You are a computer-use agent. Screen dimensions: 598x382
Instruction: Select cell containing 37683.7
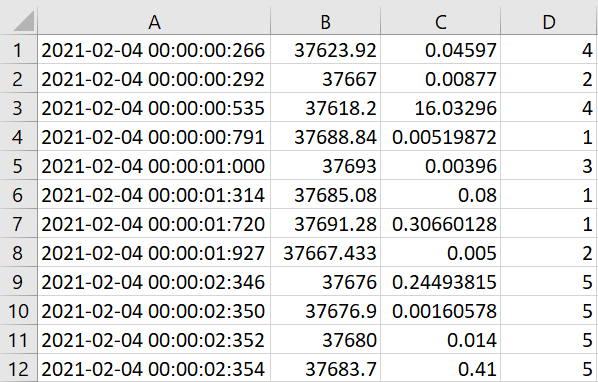[x=325, y=368]
